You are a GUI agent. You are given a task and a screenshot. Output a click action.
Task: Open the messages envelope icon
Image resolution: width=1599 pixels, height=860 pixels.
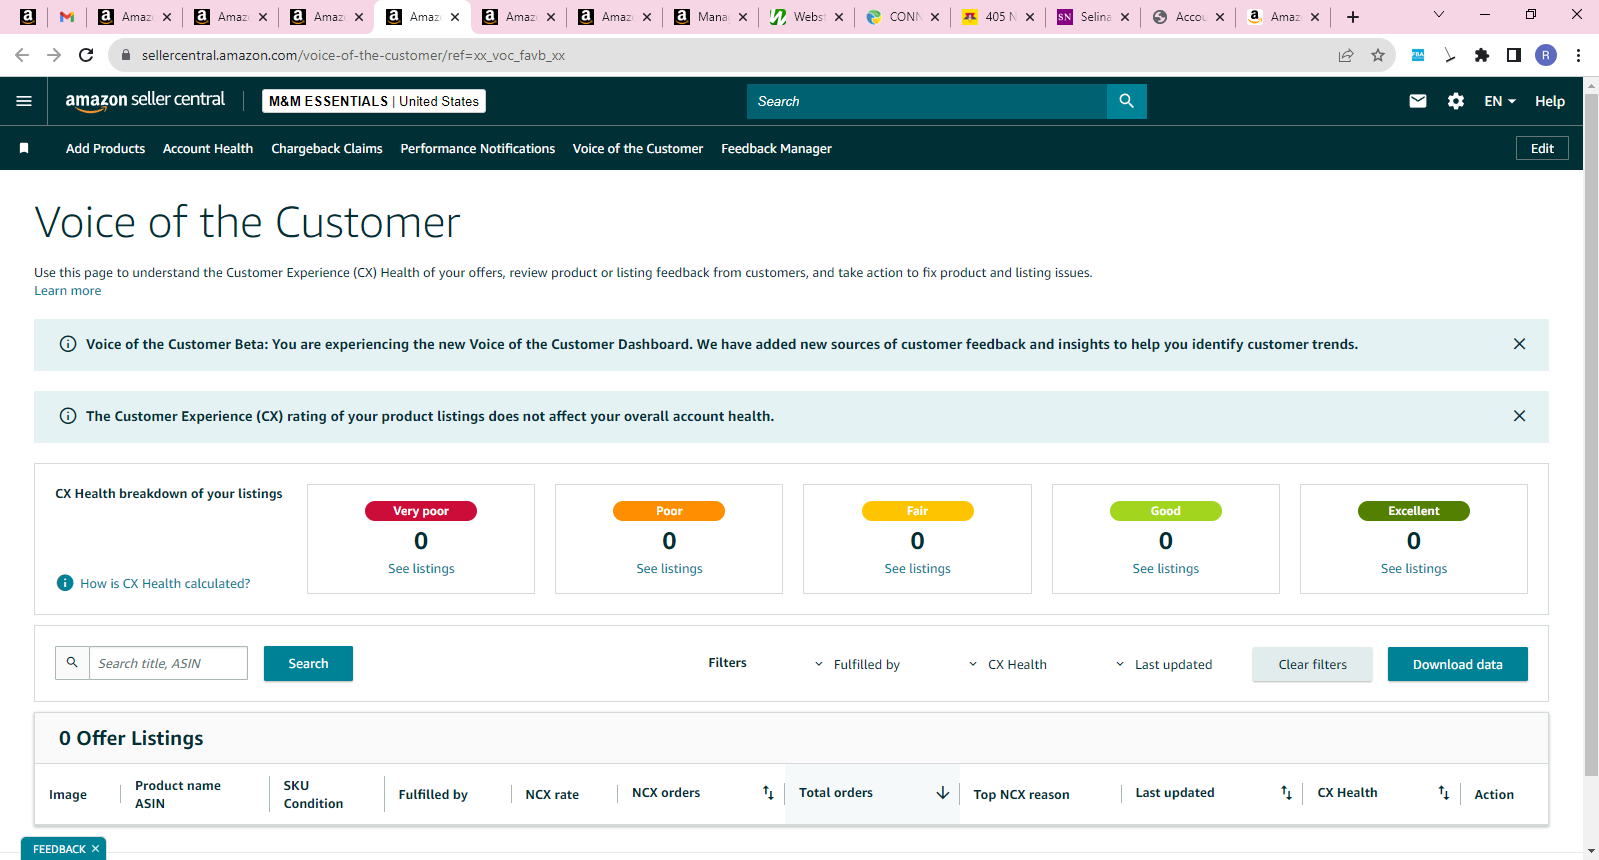coord(1418,101)
